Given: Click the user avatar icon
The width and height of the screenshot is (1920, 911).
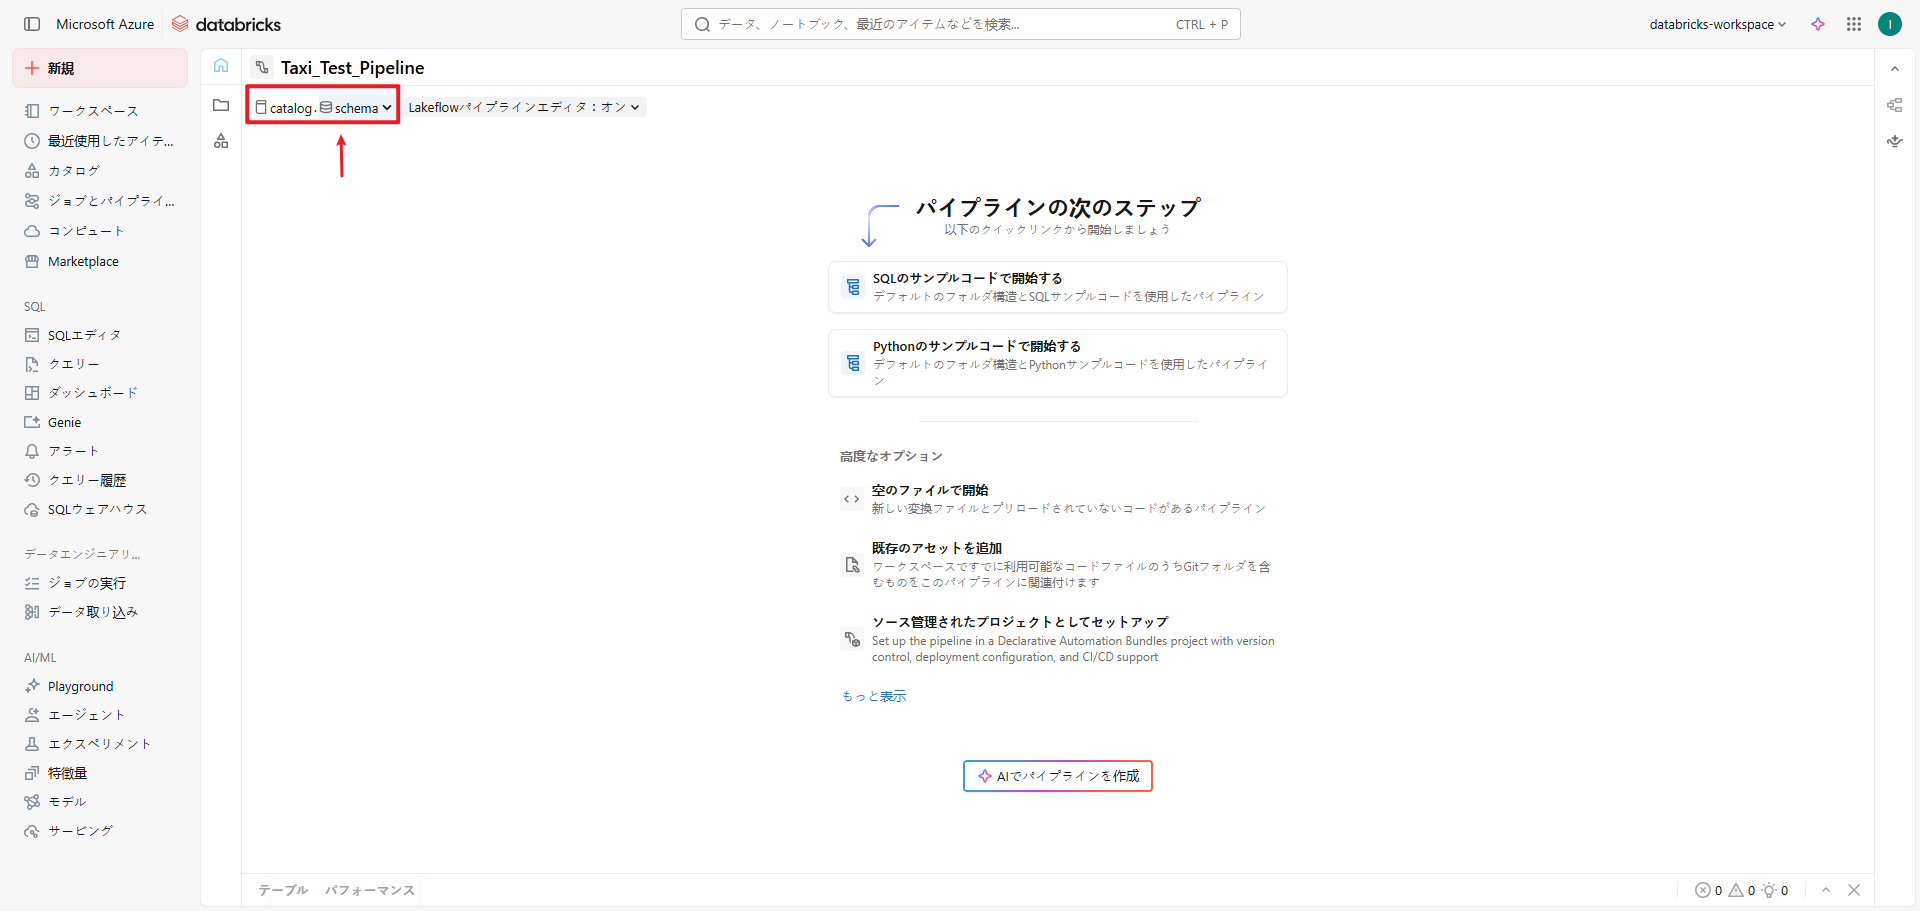Looking at the screenshot, I should [1889, 24].
